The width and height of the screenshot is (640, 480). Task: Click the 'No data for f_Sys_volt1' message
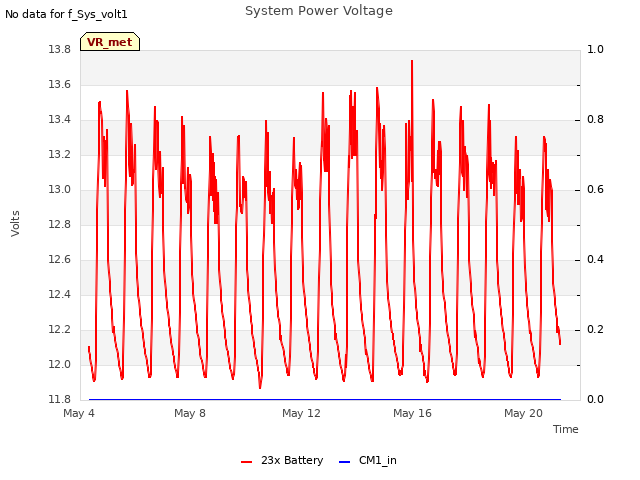[66, 14]
